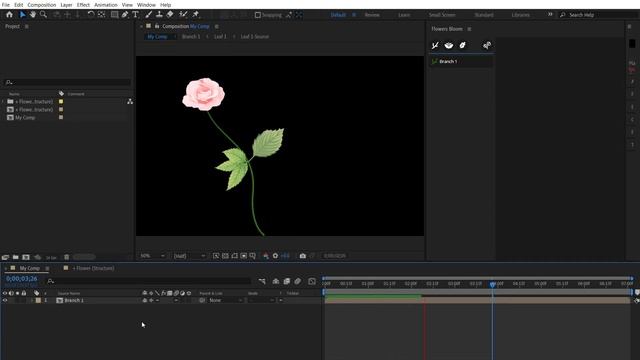Enable the Snapping checkbox

[x=258, y=15]
